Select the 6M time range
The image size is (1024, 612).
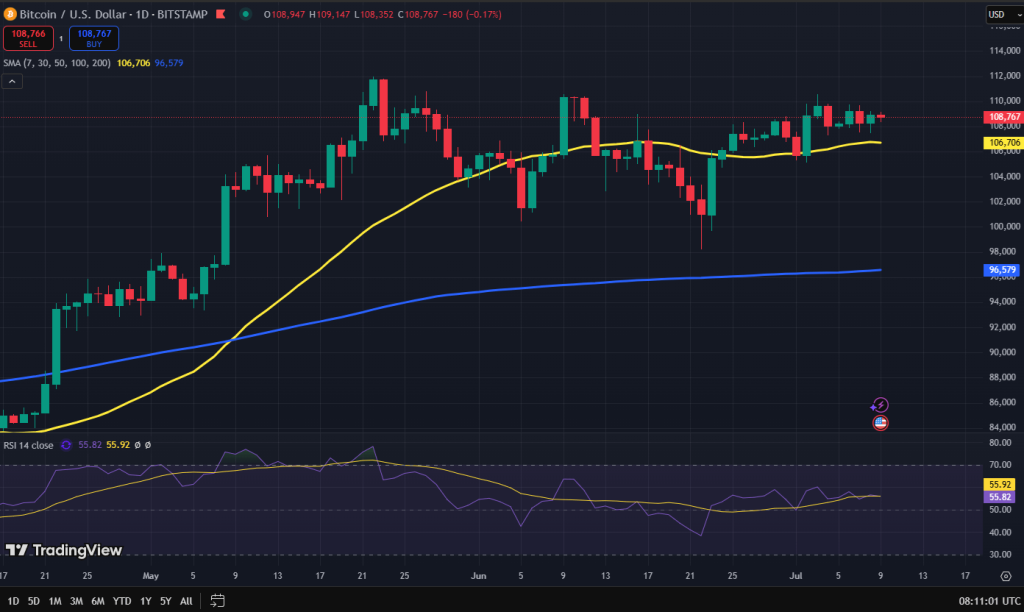98,601
